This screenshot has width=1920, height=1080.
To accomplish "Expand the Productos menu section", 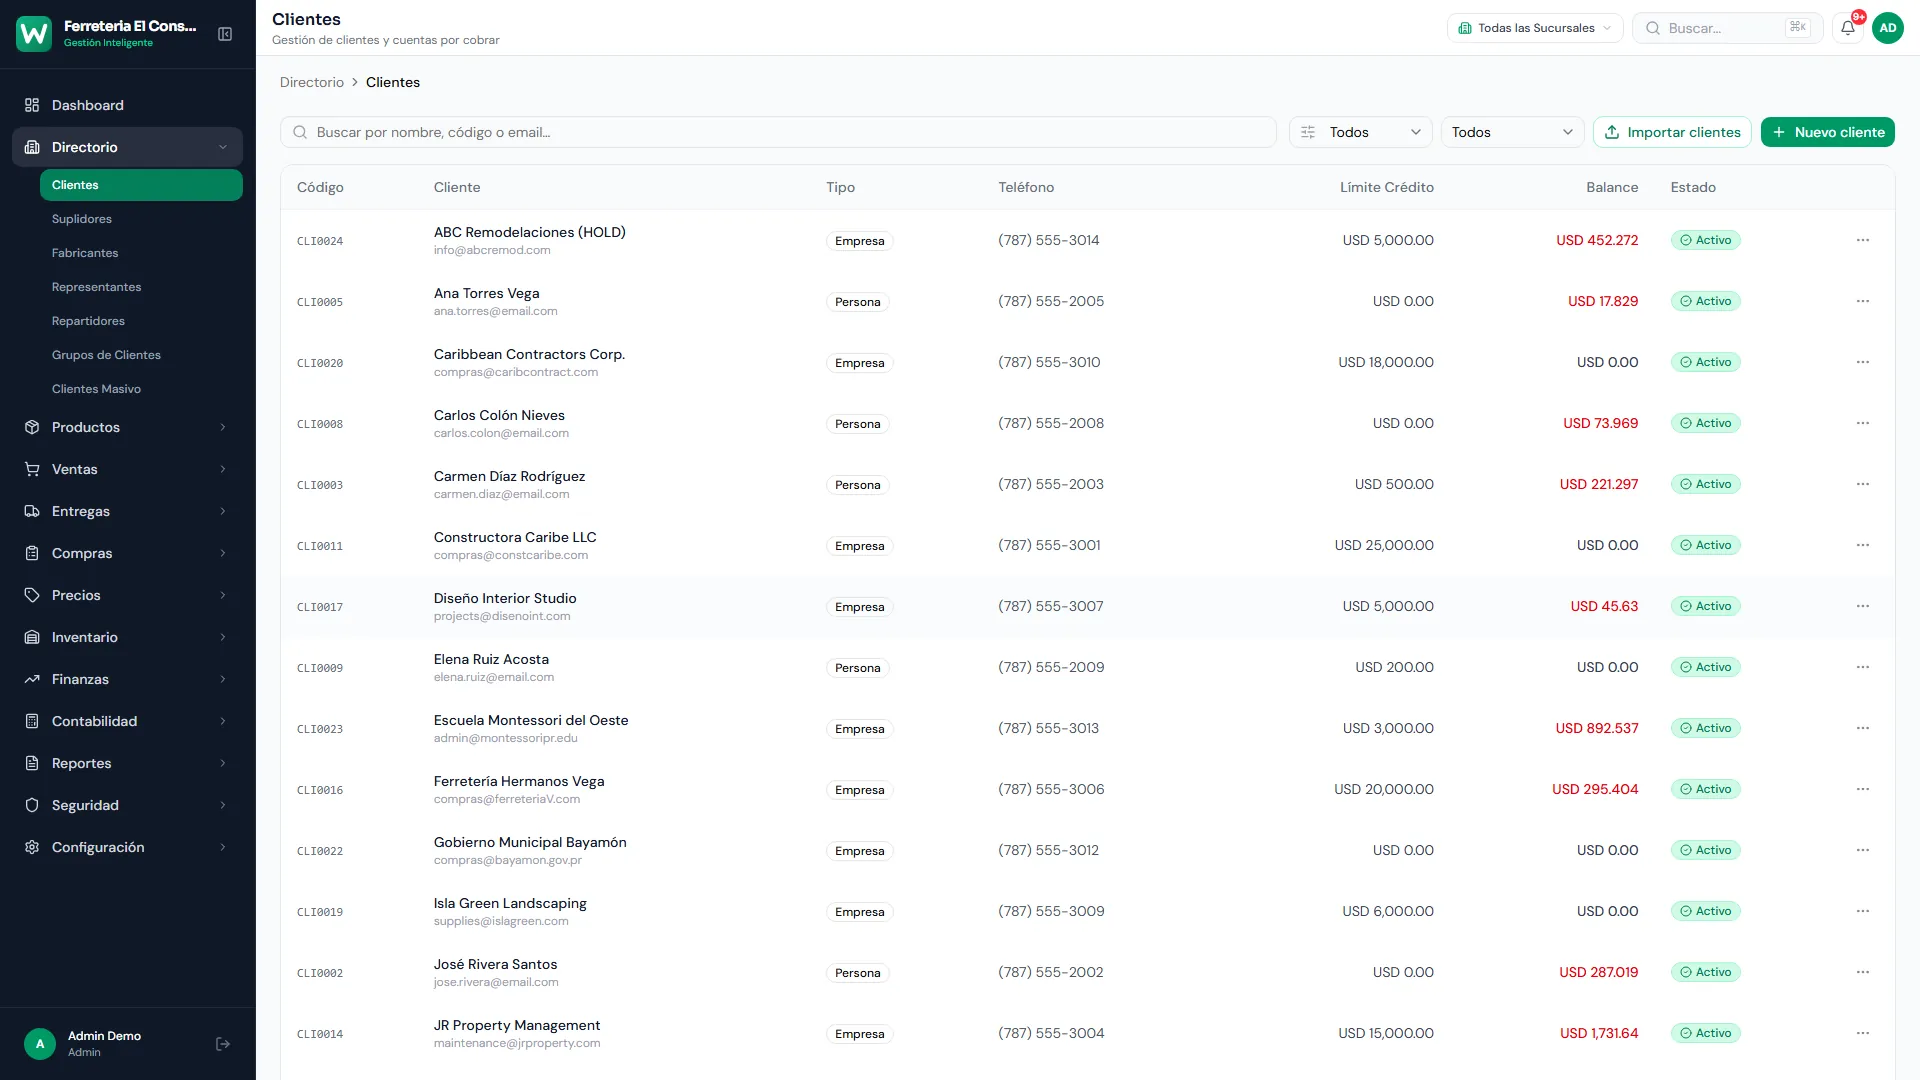I will click(x=127, y=427).
